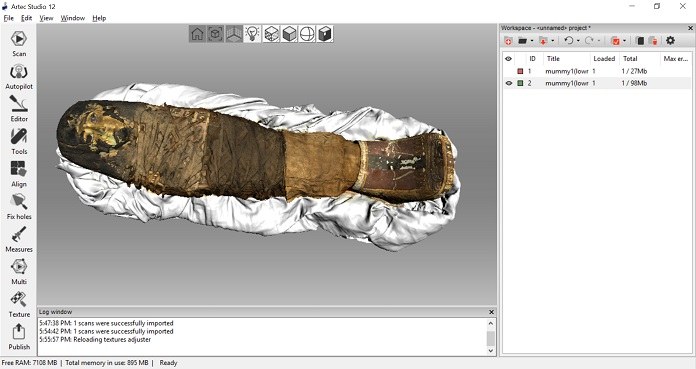Viewport: 696px width, 369px height.
Task: Open the File menu
Action: point(8,18)
